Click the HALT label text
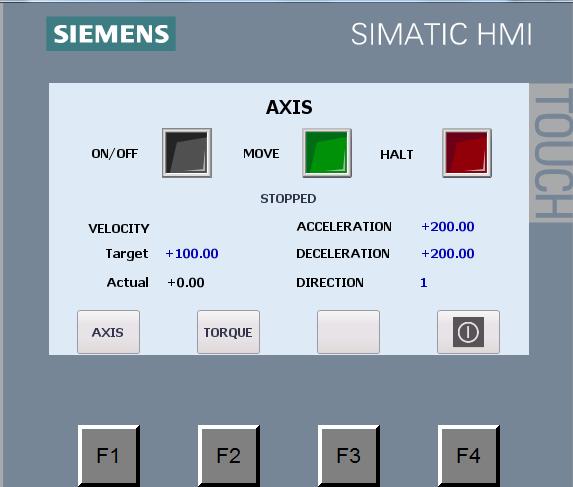The height and width of the screenshot is (487, 573). (x=396, y=155)
